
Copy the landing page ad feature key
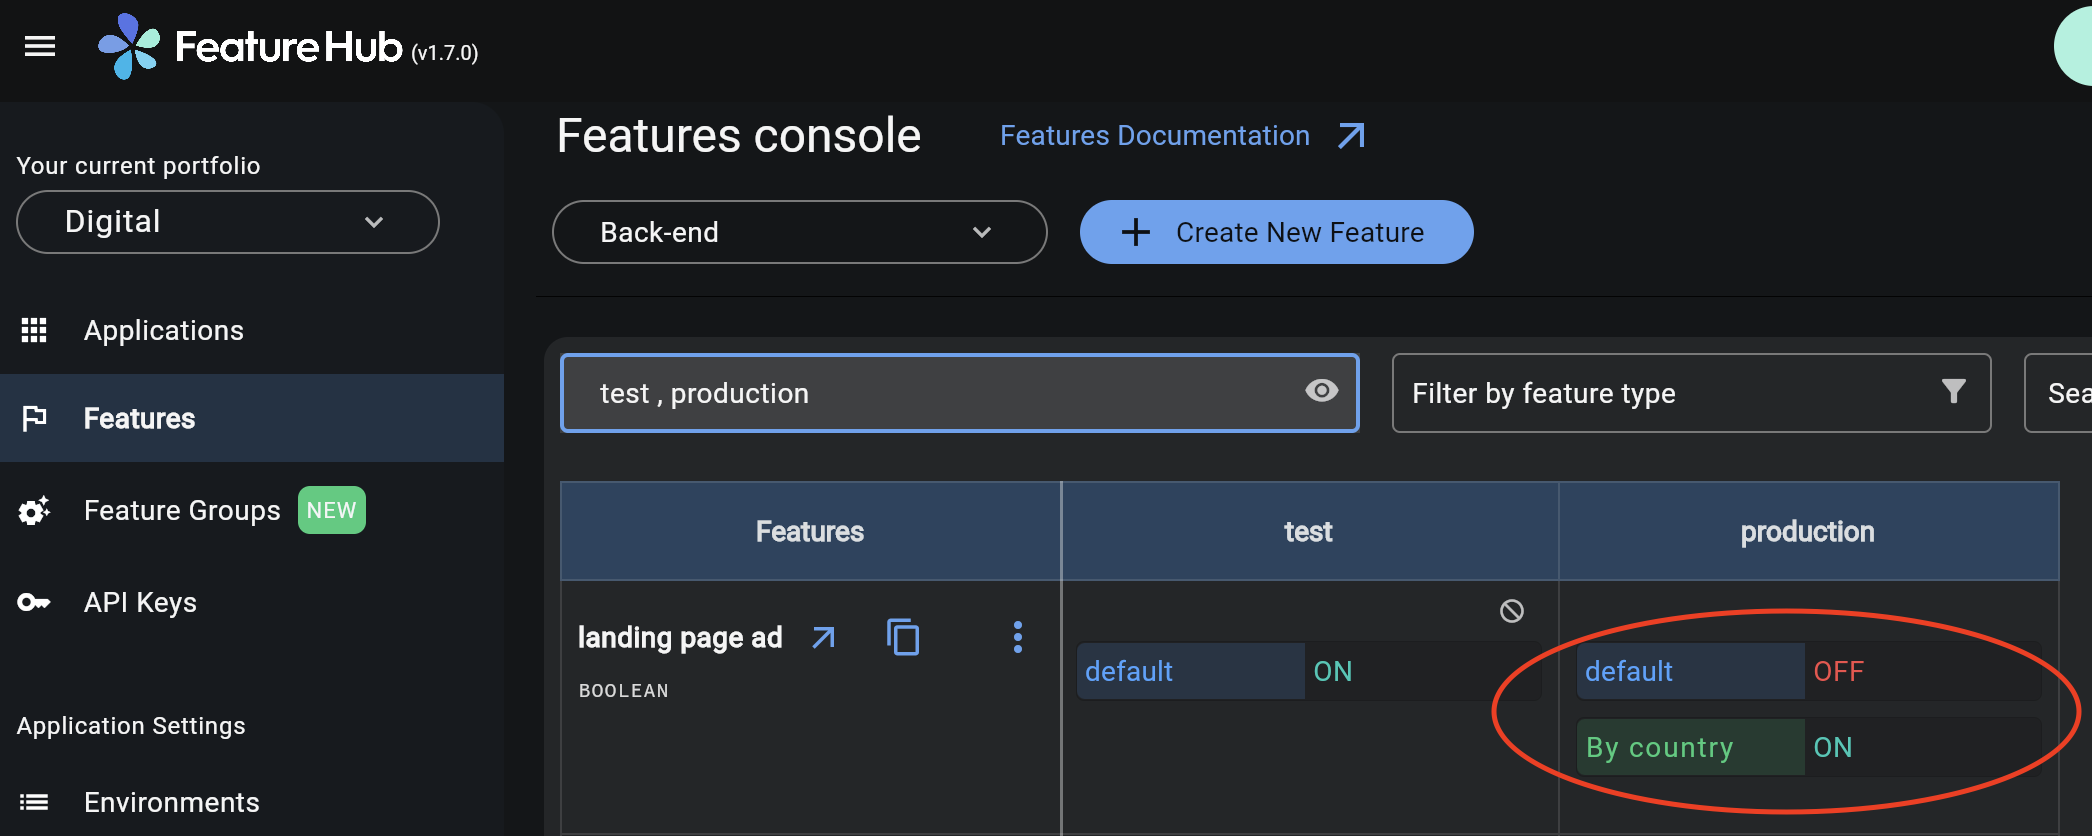(x=902, y=637)
